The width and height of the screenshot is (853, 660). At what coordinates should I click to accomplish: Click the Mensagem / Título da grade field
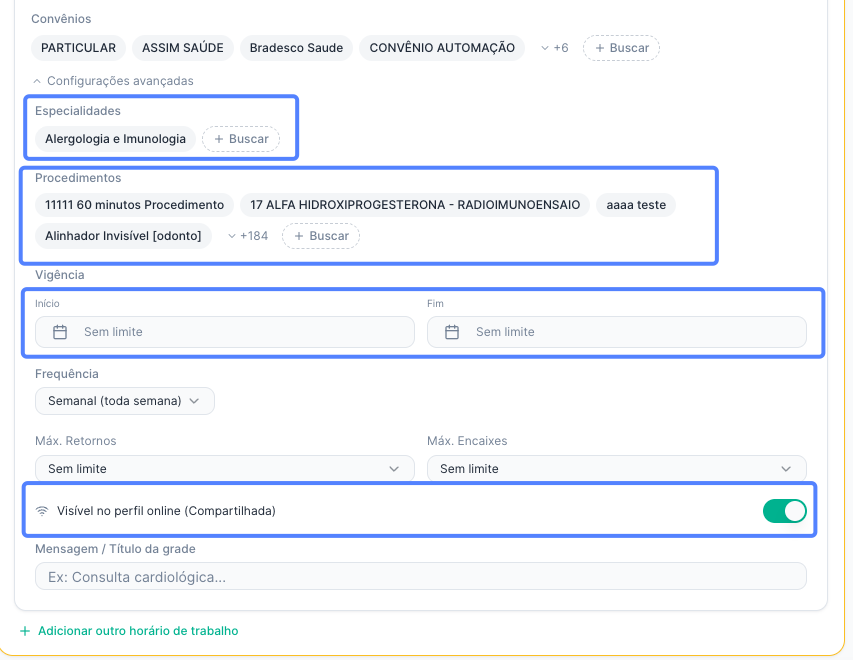(421, 576)
